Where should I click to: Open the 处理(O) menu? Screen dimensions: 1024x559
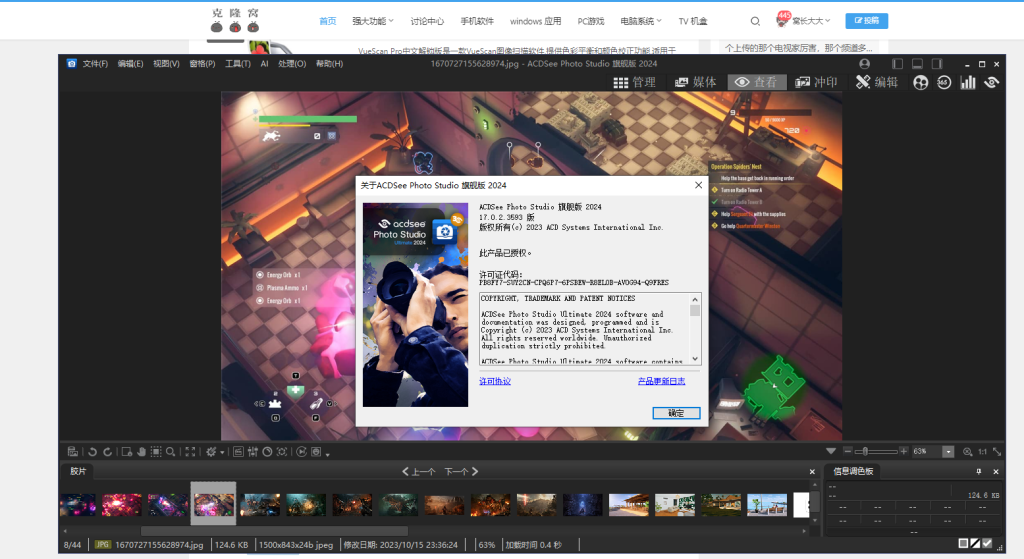coord(292,64)
